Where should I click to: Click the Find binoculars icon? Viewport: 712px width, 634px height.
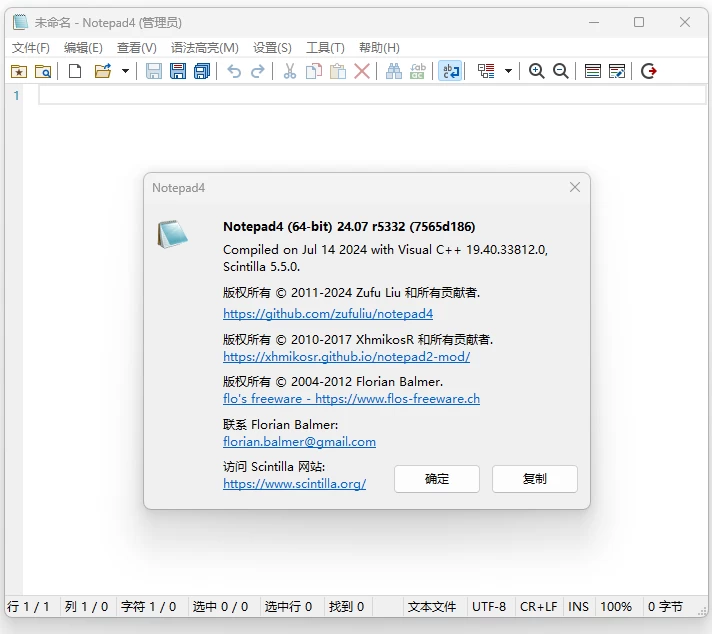tap(393, 71)
